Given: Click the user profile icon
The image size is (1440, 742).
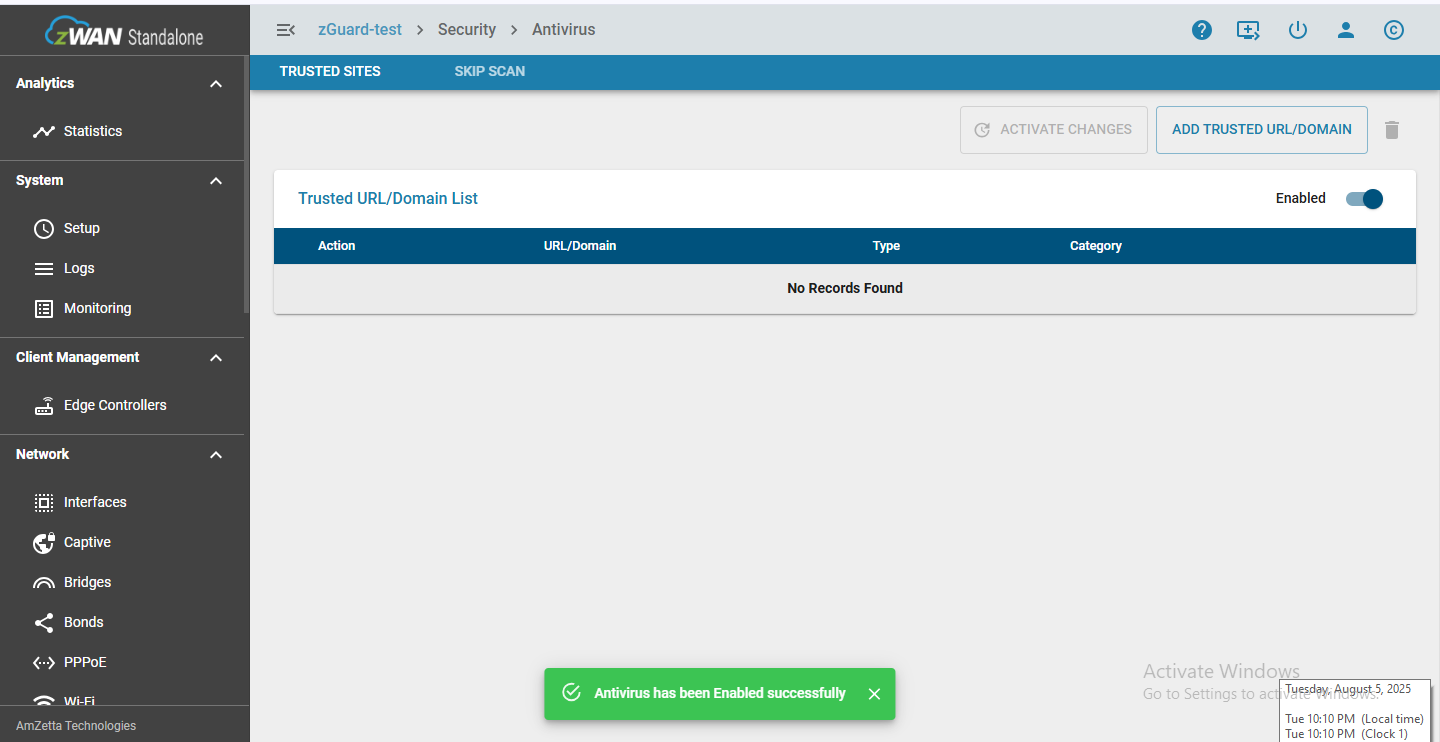Looking at the screenshot, I should pyautogui.click(x=1345, y=30).
